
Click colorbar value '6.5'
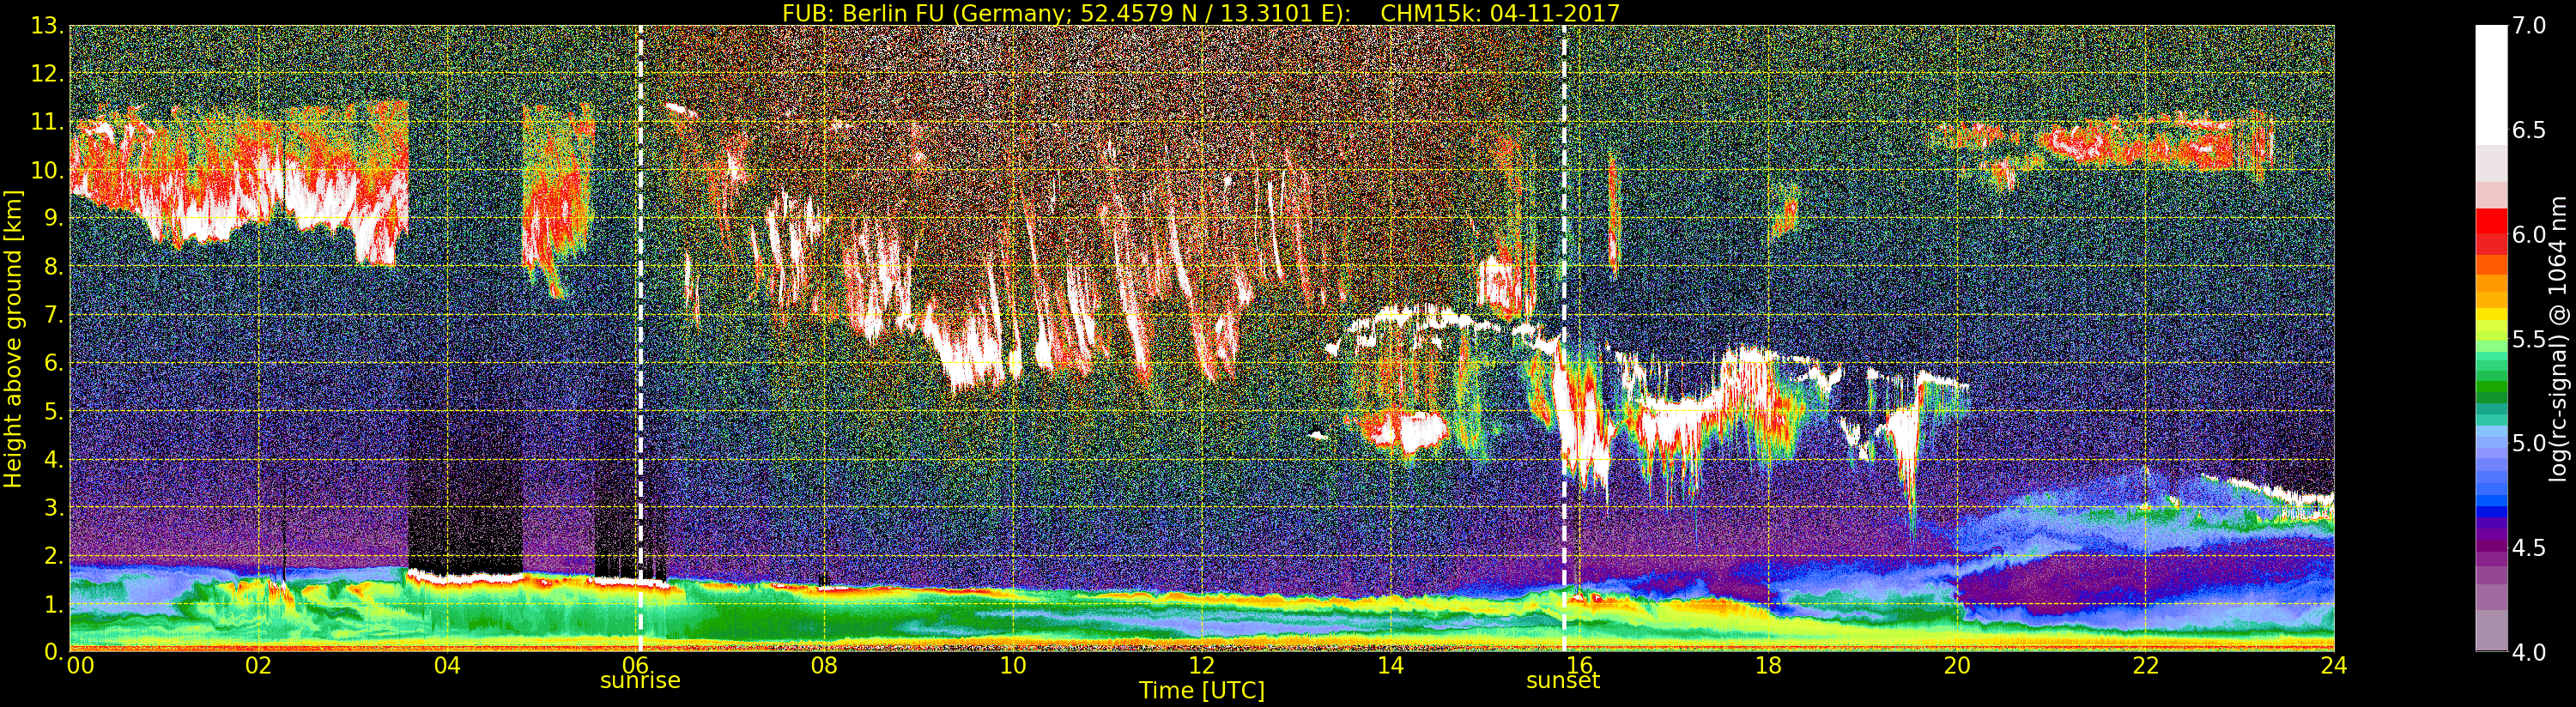[x=2529, y=130]
